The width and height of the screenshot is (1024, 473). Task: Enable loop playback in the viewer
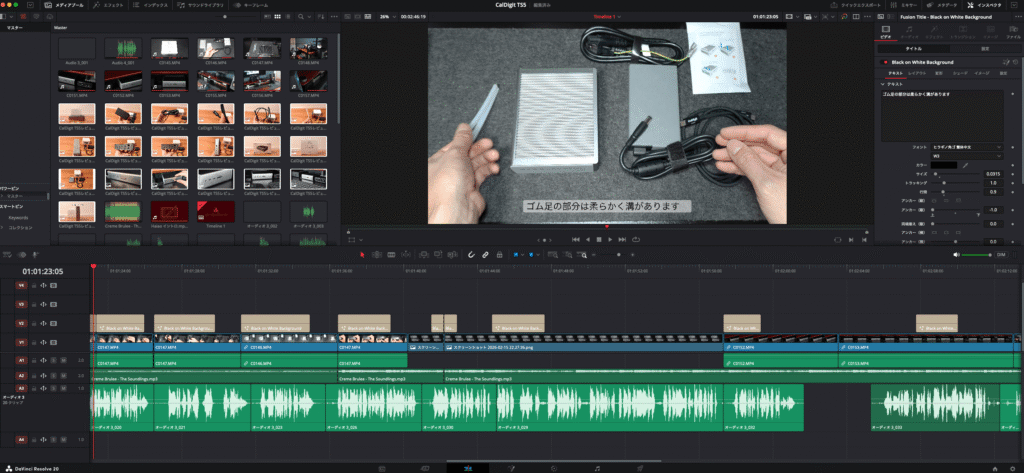[x=635, y=239]
